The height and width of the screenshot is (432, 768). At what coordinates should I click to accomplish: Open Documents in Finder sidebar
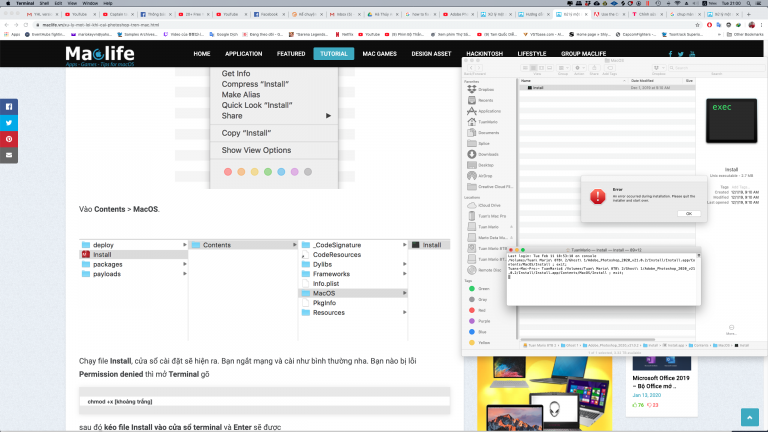tap(483, 133)
